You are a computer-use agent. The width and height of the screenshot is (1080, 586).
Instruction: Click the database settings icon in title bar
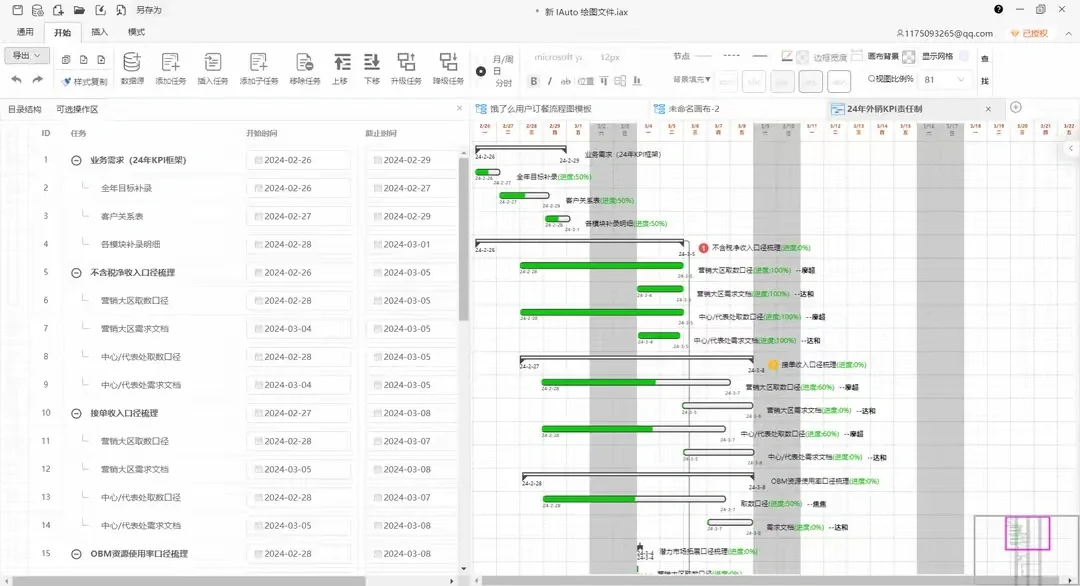(38, 10)
